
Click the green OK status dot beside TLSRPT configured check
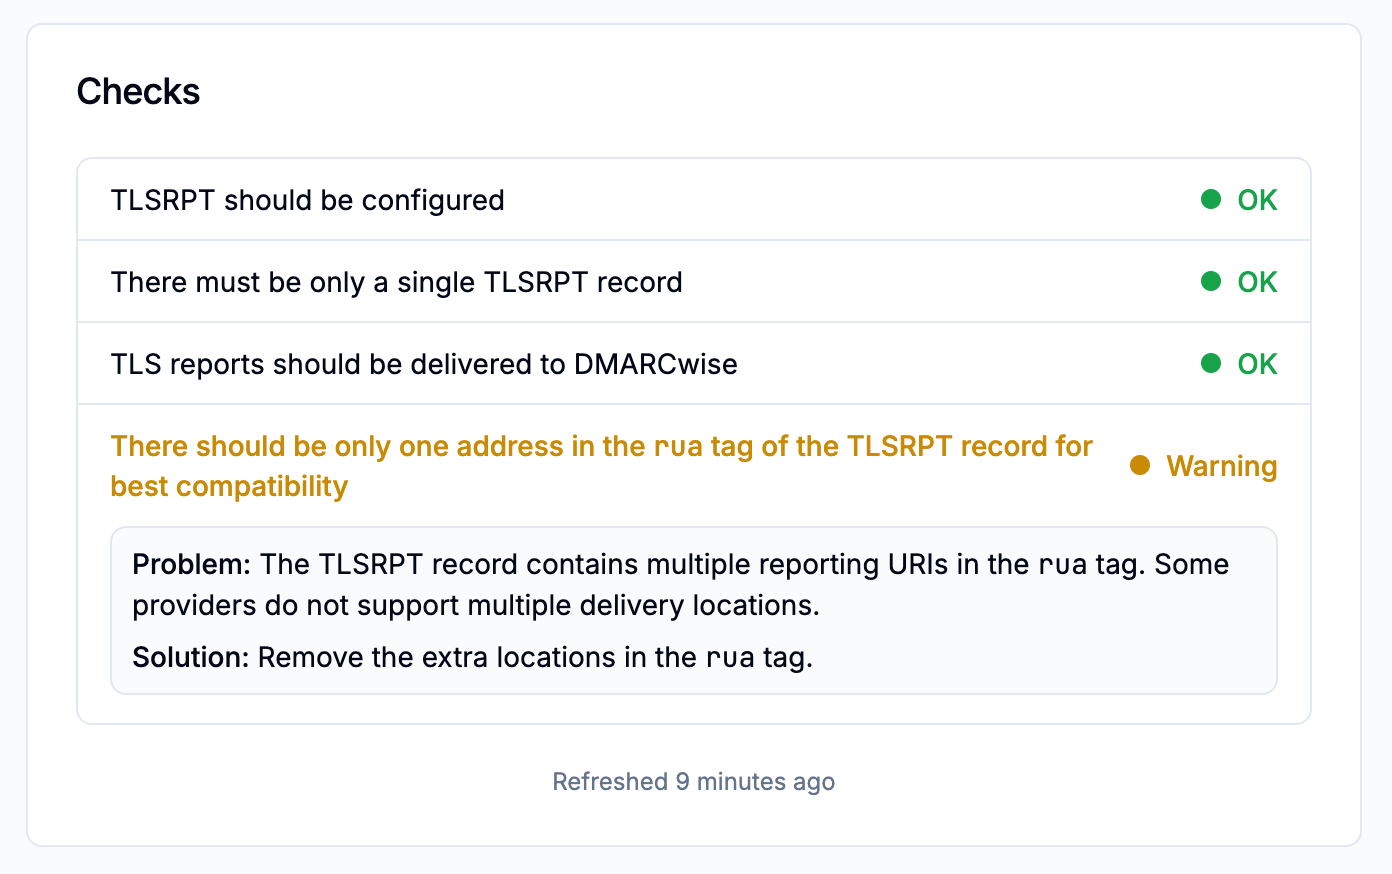(1210, 199)
